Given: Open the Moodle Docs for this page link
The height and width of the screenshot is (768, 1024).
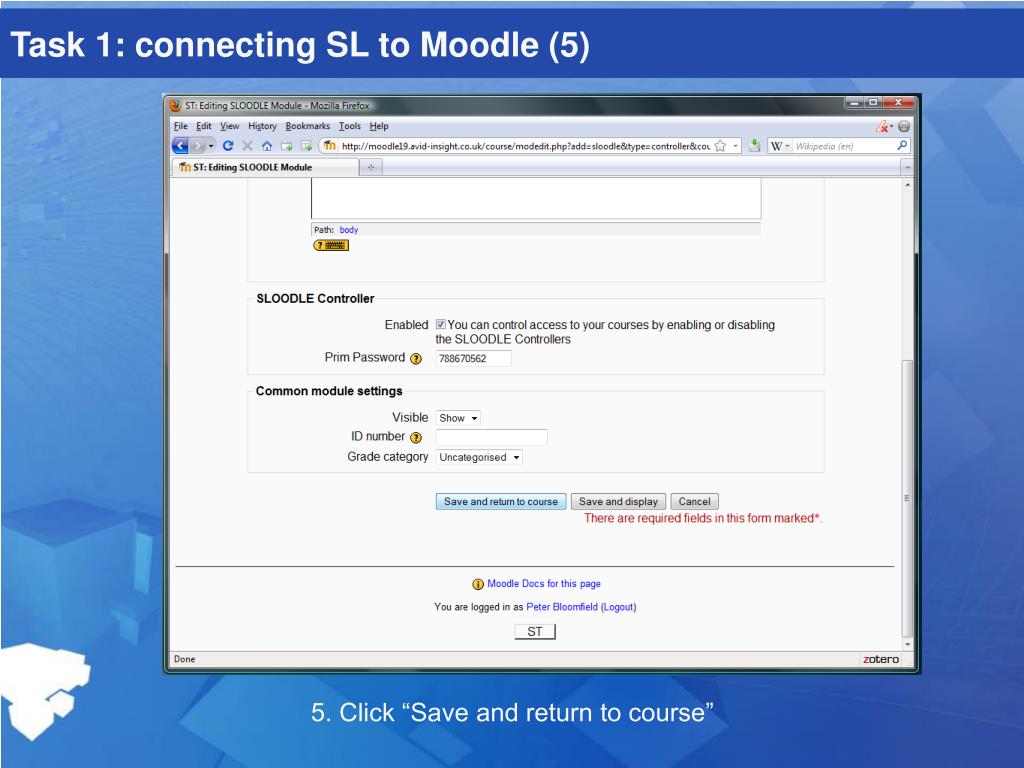Looking at the screenshot, I should [544, 584].
